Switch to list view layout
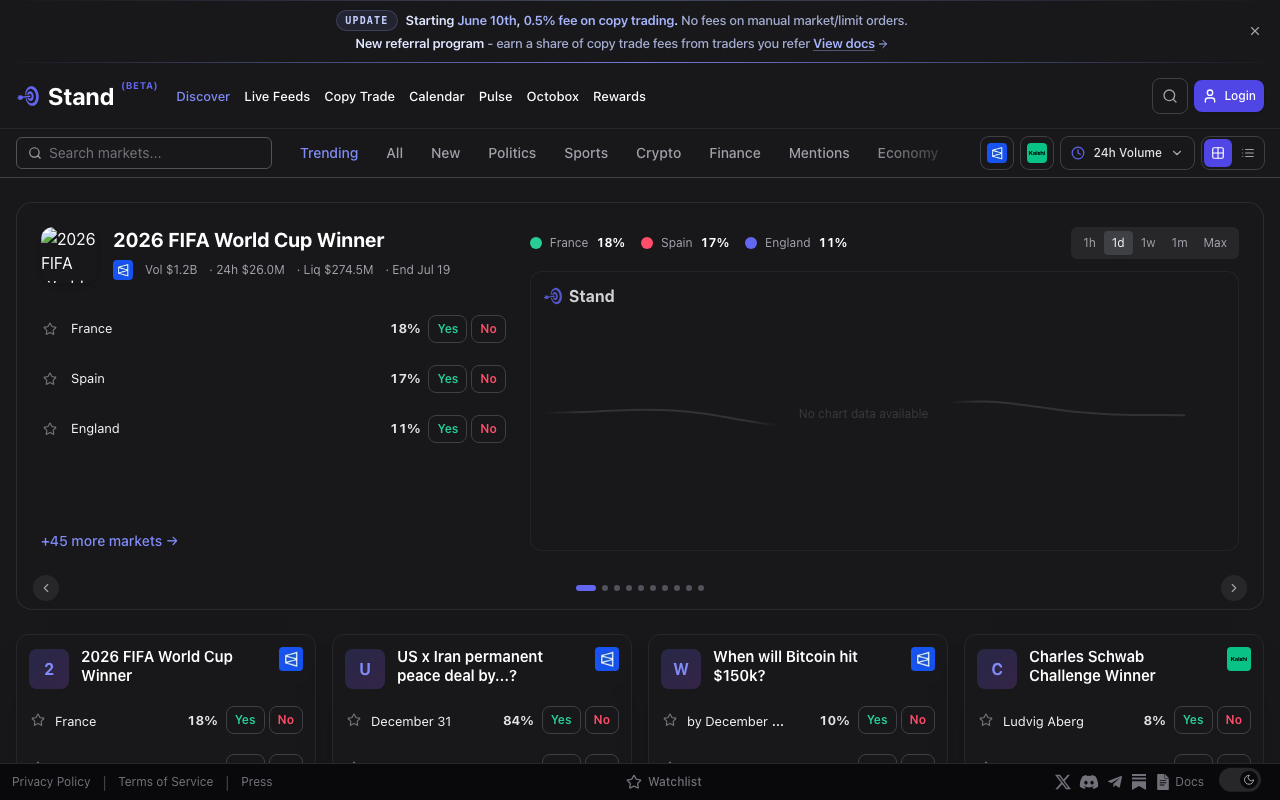The image size is (1280, 800). point(1248,153)
